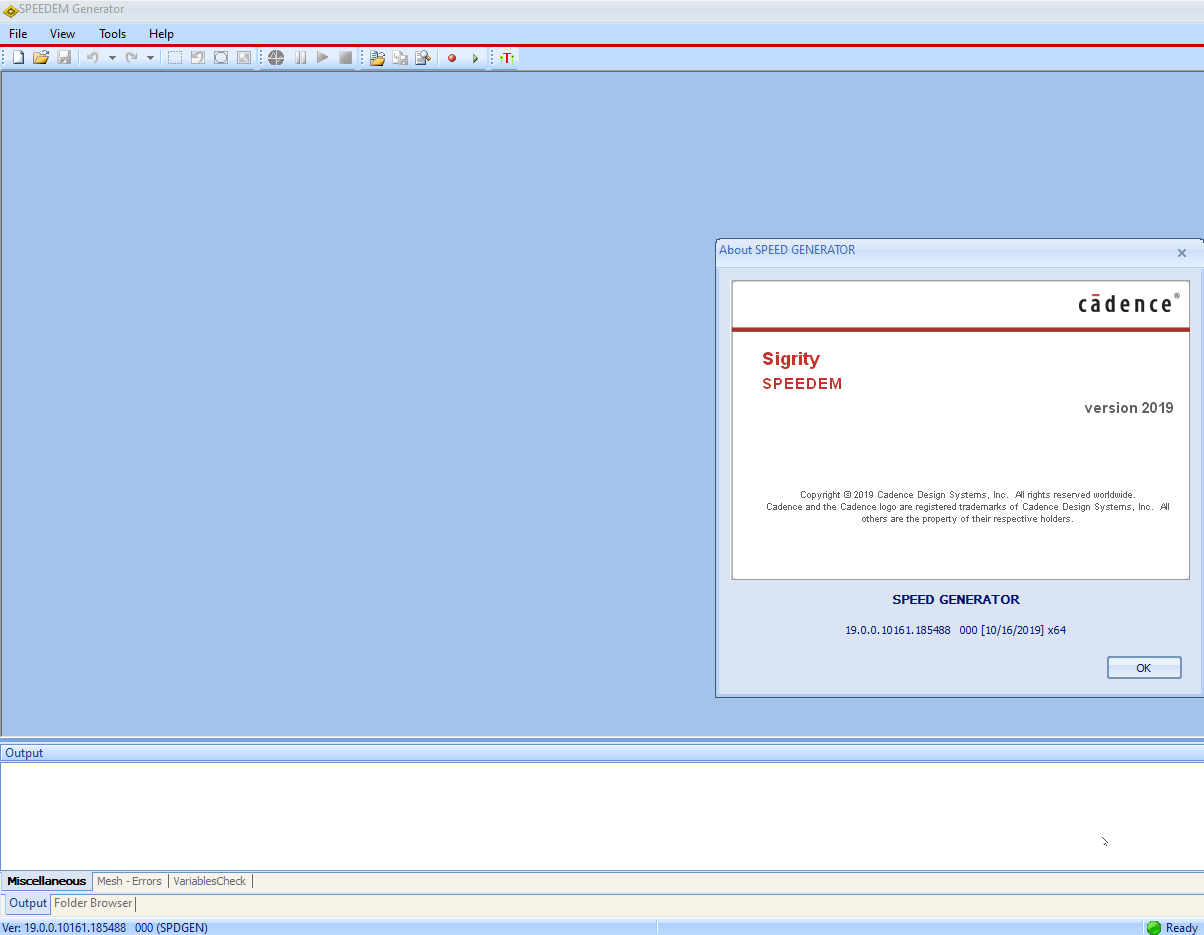Select the Output bottom tab
Viewport: 1204px width, 935px height.
[x=28, y=903]
